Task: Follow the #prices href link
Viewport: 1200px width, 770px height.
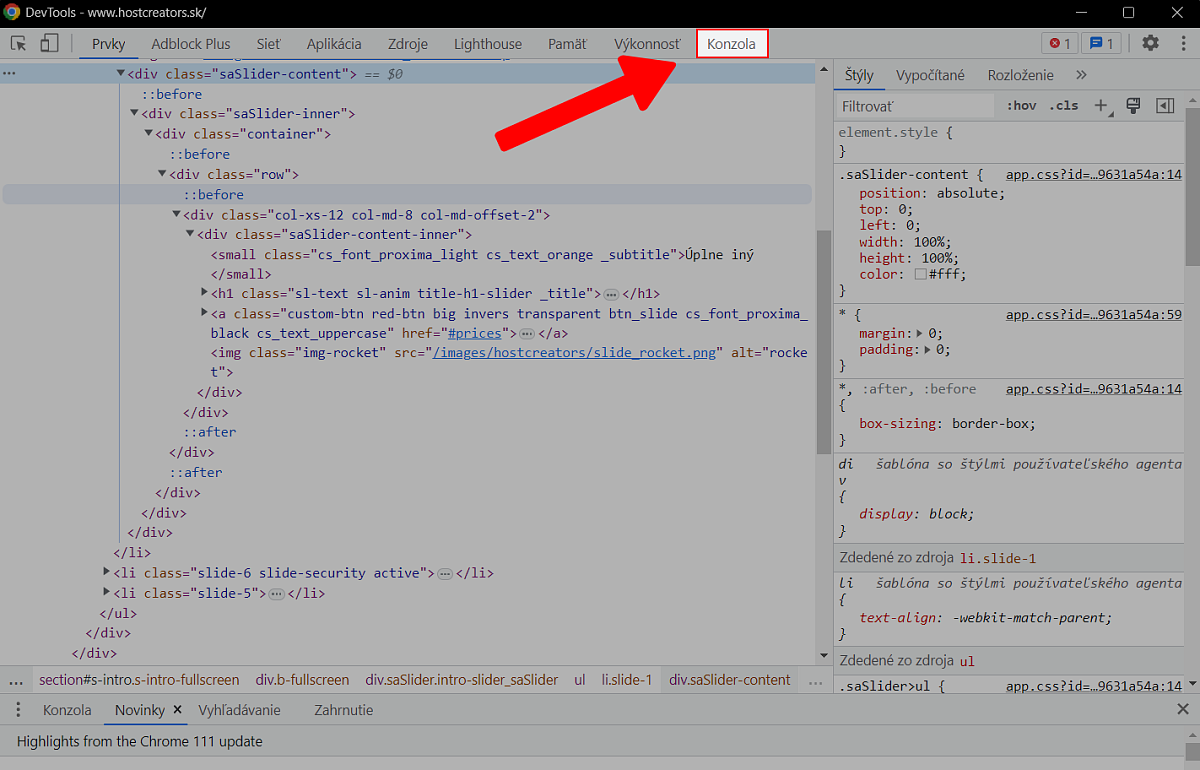Action: [475, 333]
